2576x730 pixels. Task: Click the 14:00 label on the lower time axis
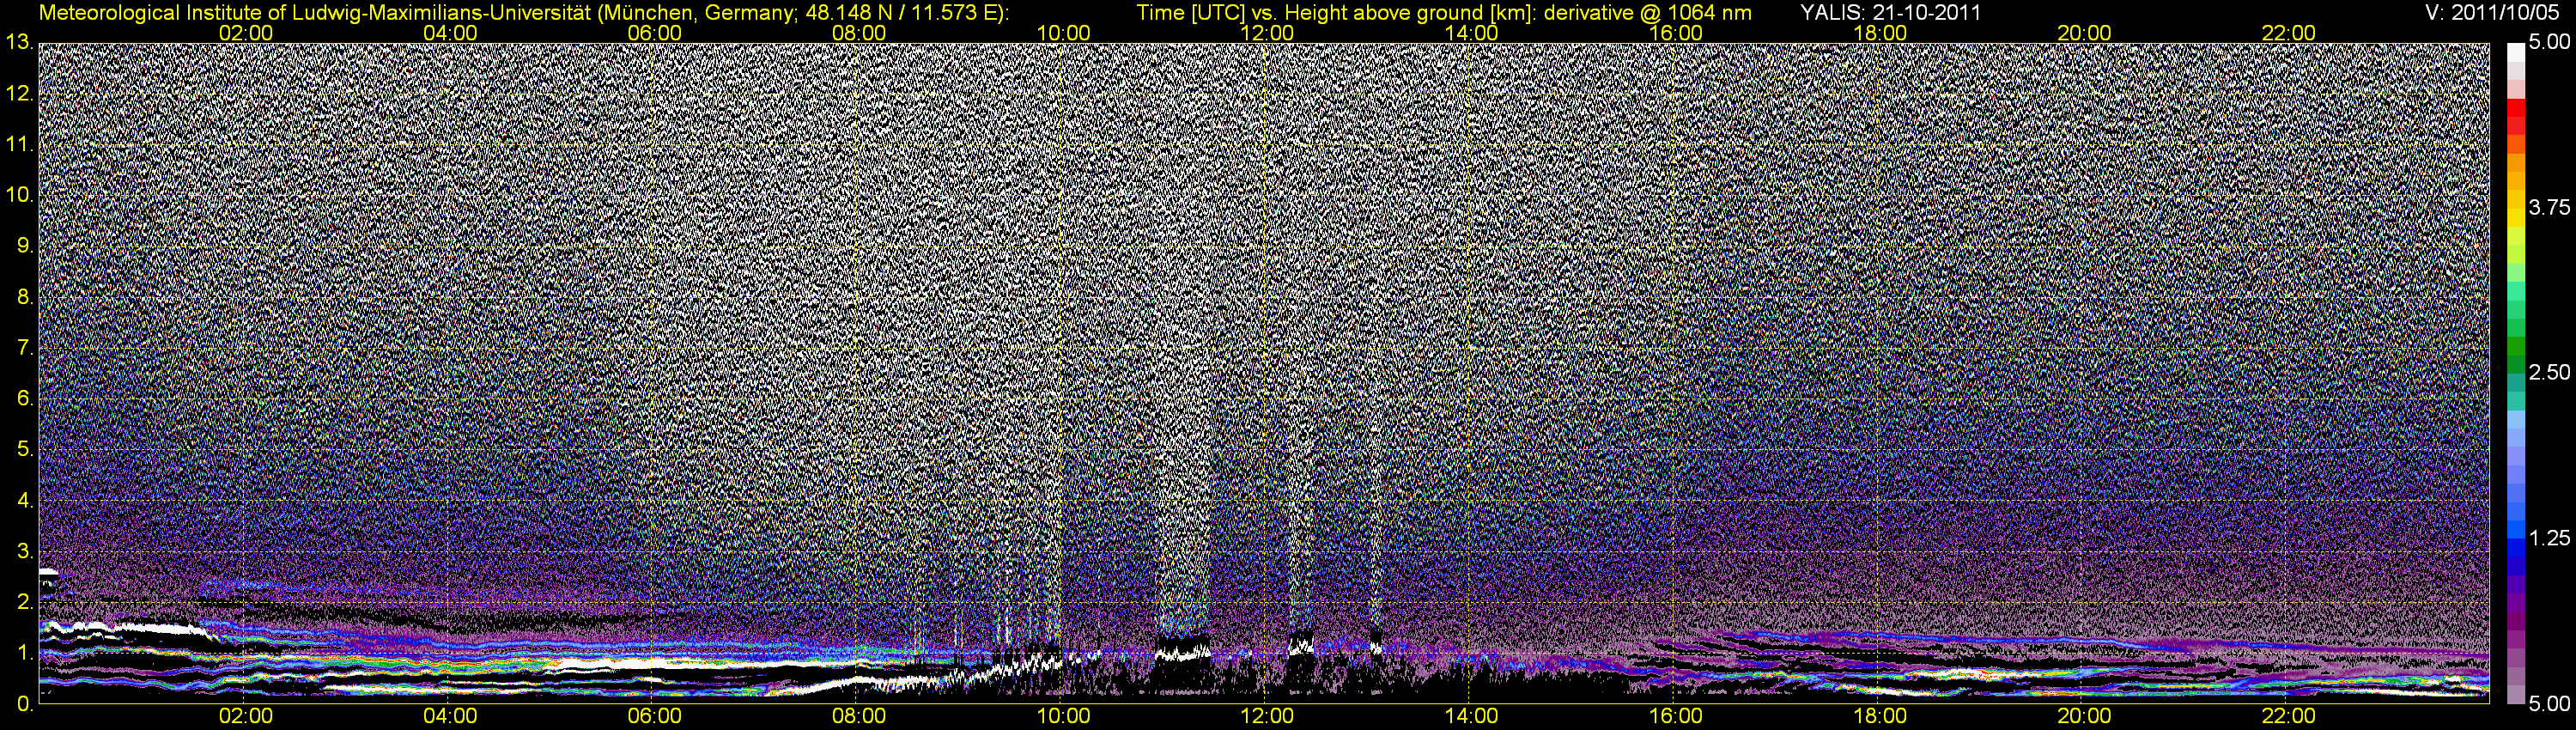coord(1471,717)
